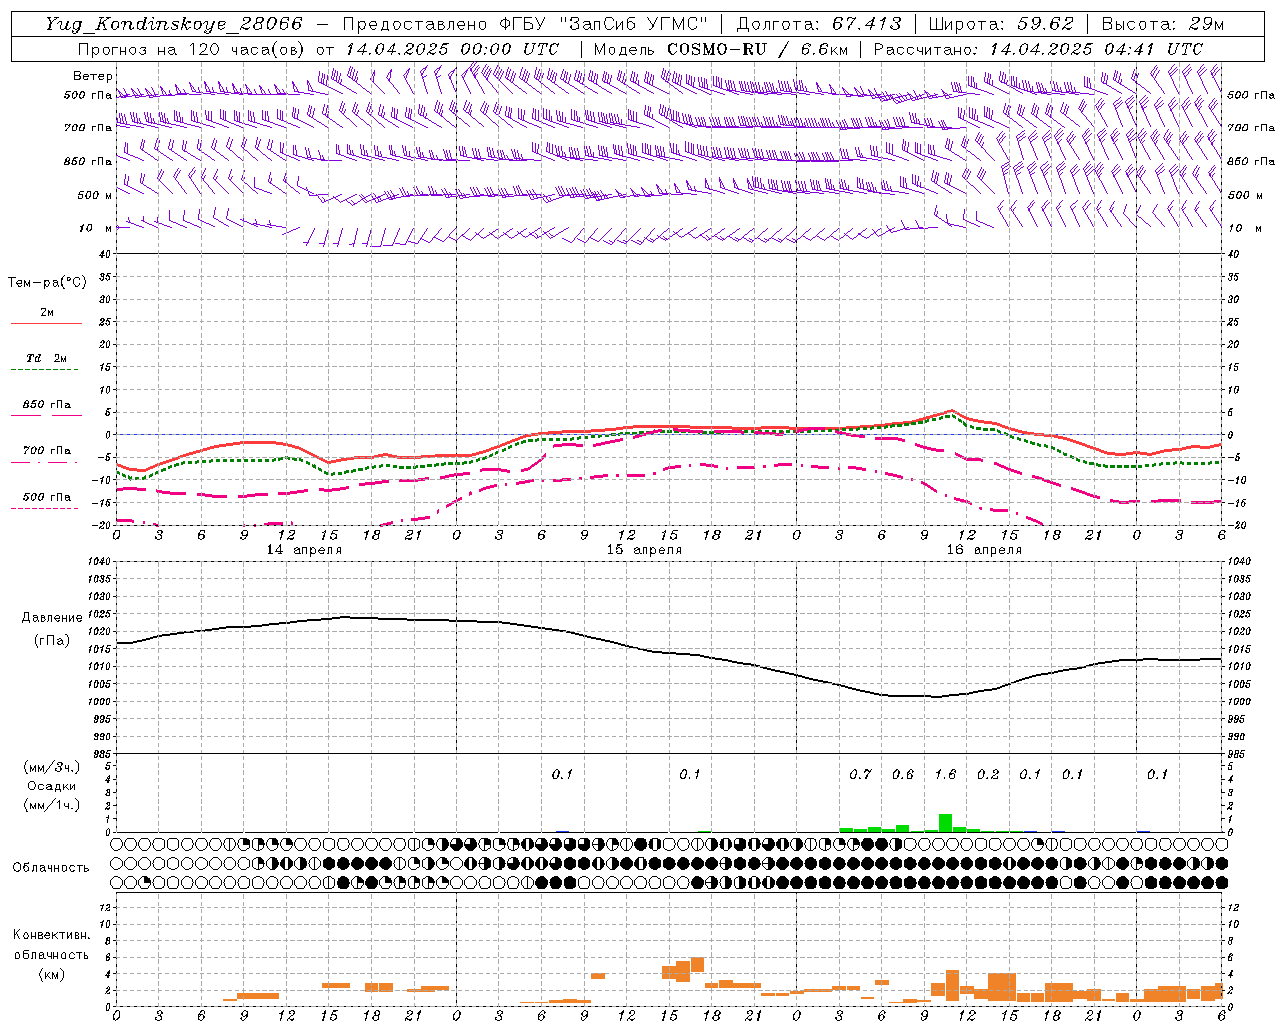Click the date label 14 апреля

click(x=304, y=550)
